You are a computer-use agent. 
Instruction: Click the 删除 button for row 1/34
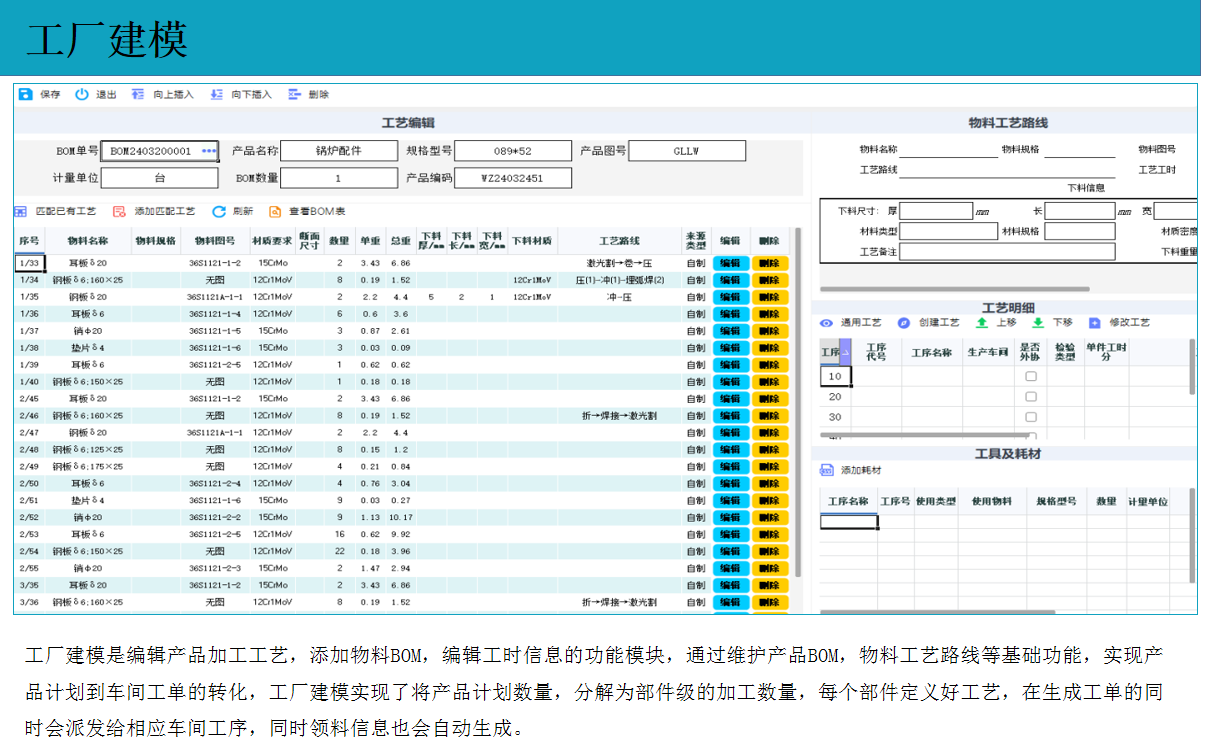tap(770, 280)
